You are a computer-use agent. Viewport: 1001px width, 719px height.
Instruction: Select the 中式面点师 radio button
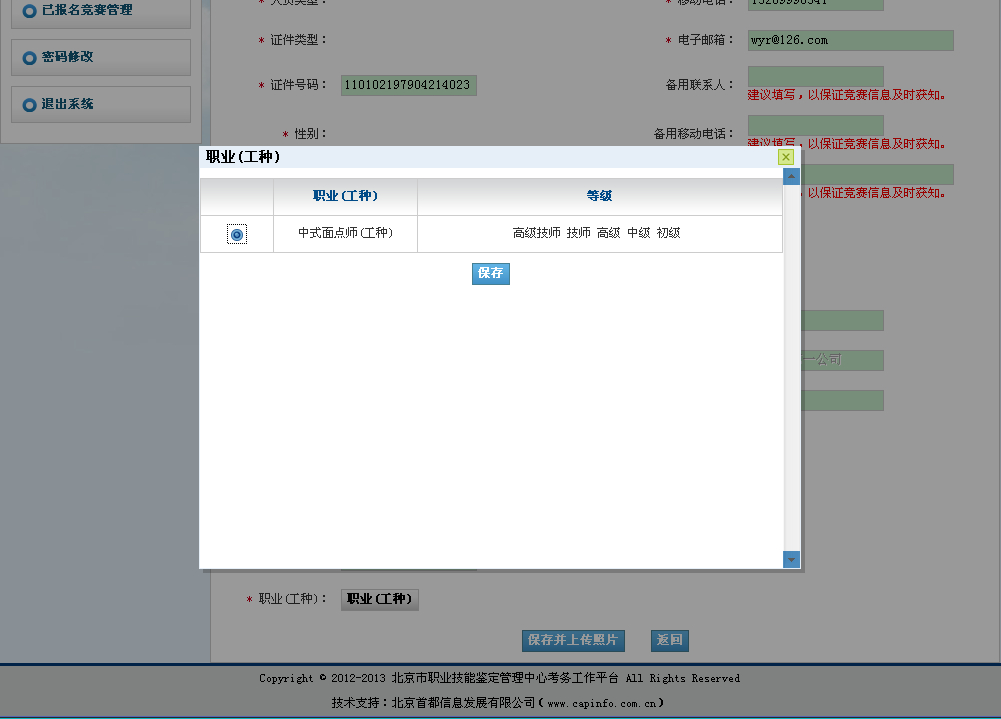237,234
